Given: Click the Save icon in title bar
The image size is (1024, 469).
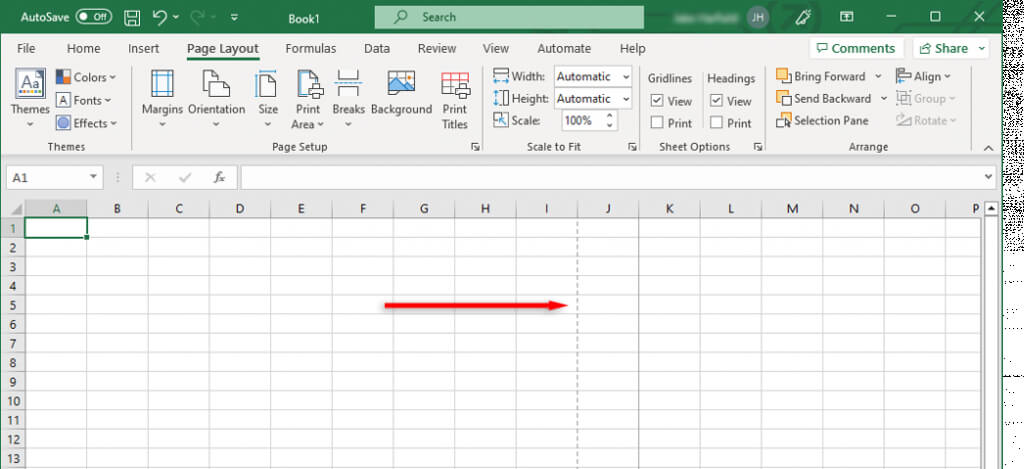Looking at the screenshot, I should point(132,17).
